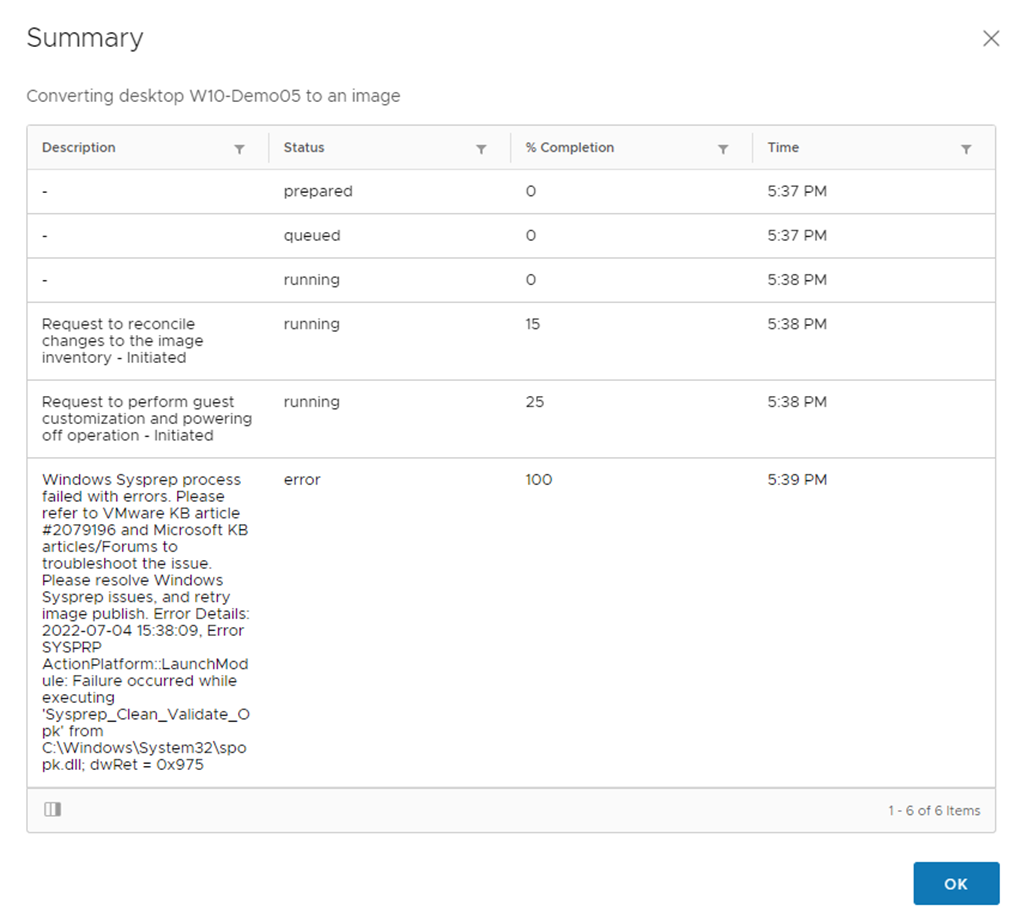Close the Summary dialog with X
1019x923 pixels.
991,39
